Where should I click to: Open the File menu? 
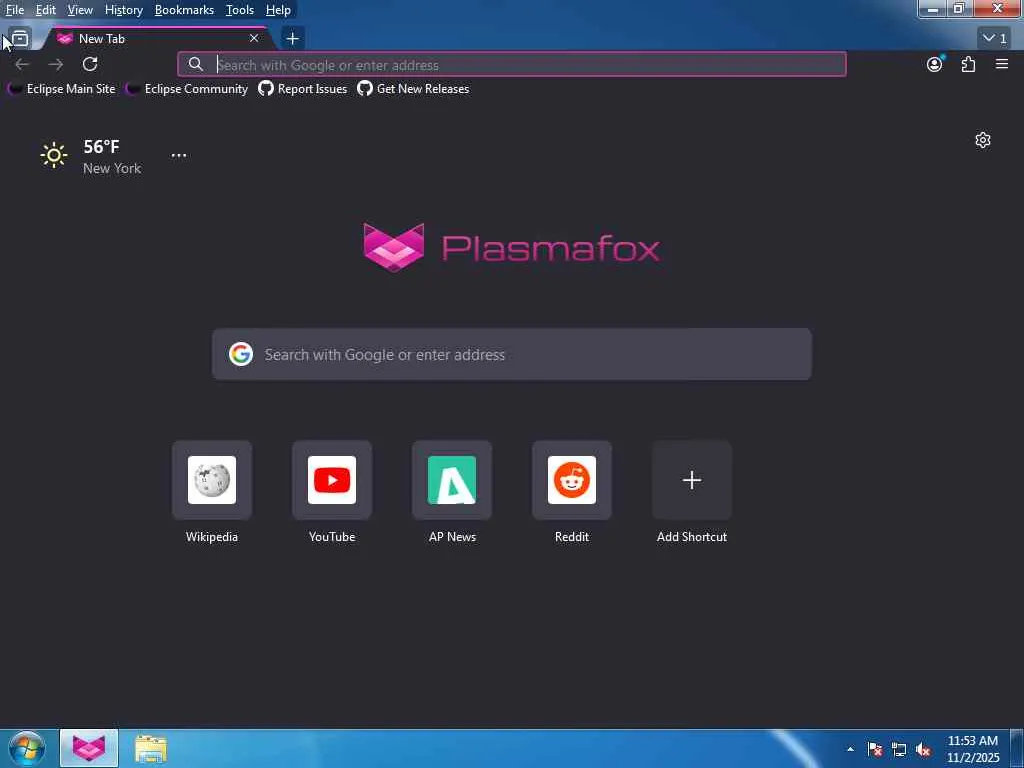14,10
